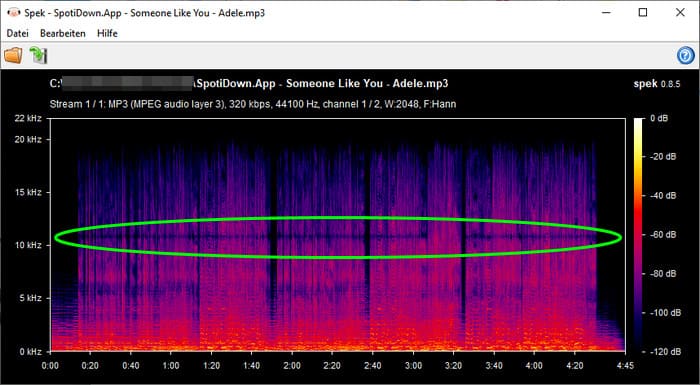The height and width of the screenshot is (385, 700).
Task: Click the '4:00' time axis label
Action: pyautogui.click(x=534, y=366)
